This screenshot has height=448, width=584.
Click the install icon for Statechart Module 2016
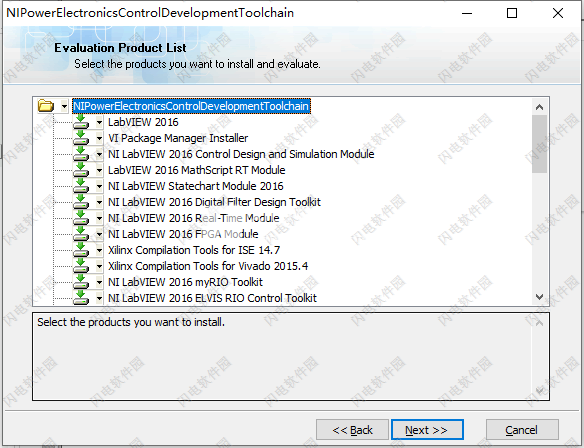click(x=81, y=186)
